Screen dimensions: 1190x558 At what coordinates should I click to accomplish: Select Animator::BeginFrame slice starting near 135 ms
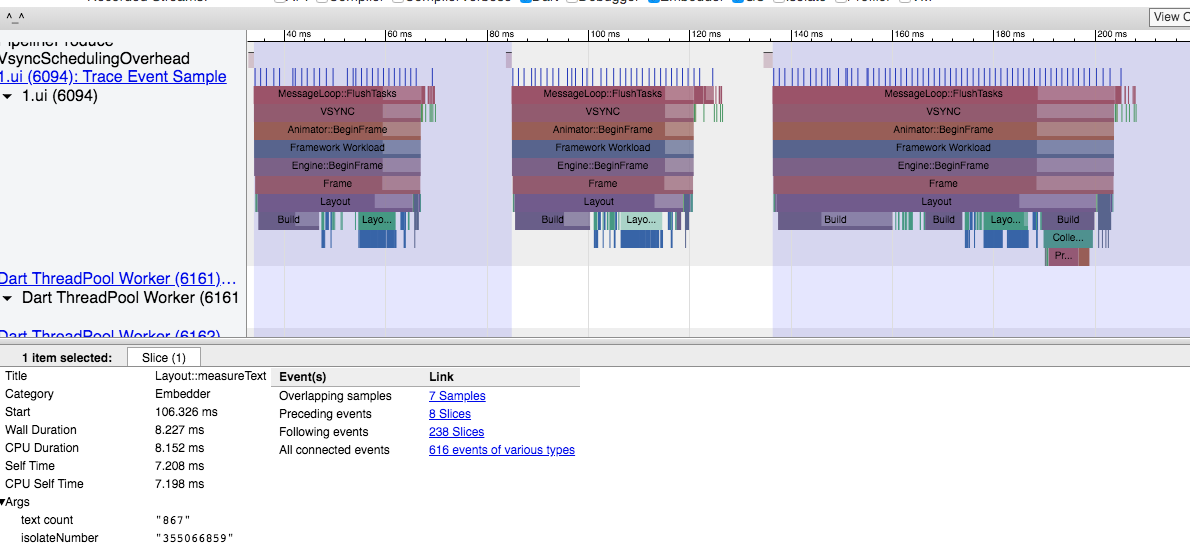click(x=943, y=130)
